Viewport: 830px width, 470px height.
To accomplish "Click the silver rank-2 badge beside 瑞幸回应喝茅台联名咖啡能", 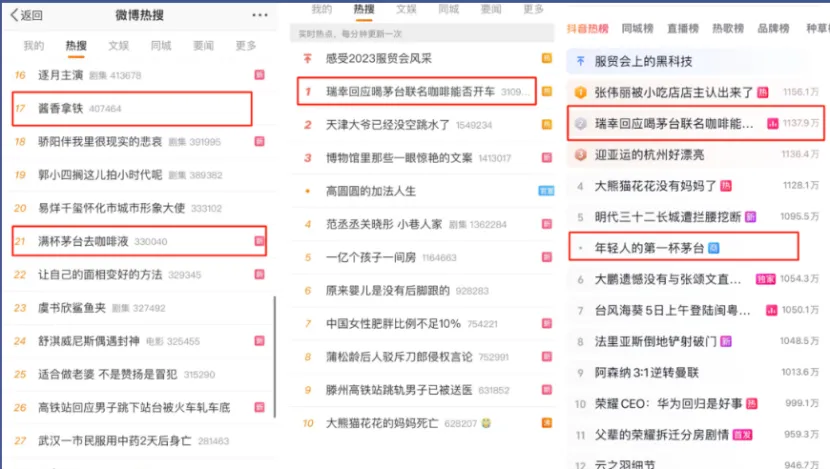I will coord(580,124).
